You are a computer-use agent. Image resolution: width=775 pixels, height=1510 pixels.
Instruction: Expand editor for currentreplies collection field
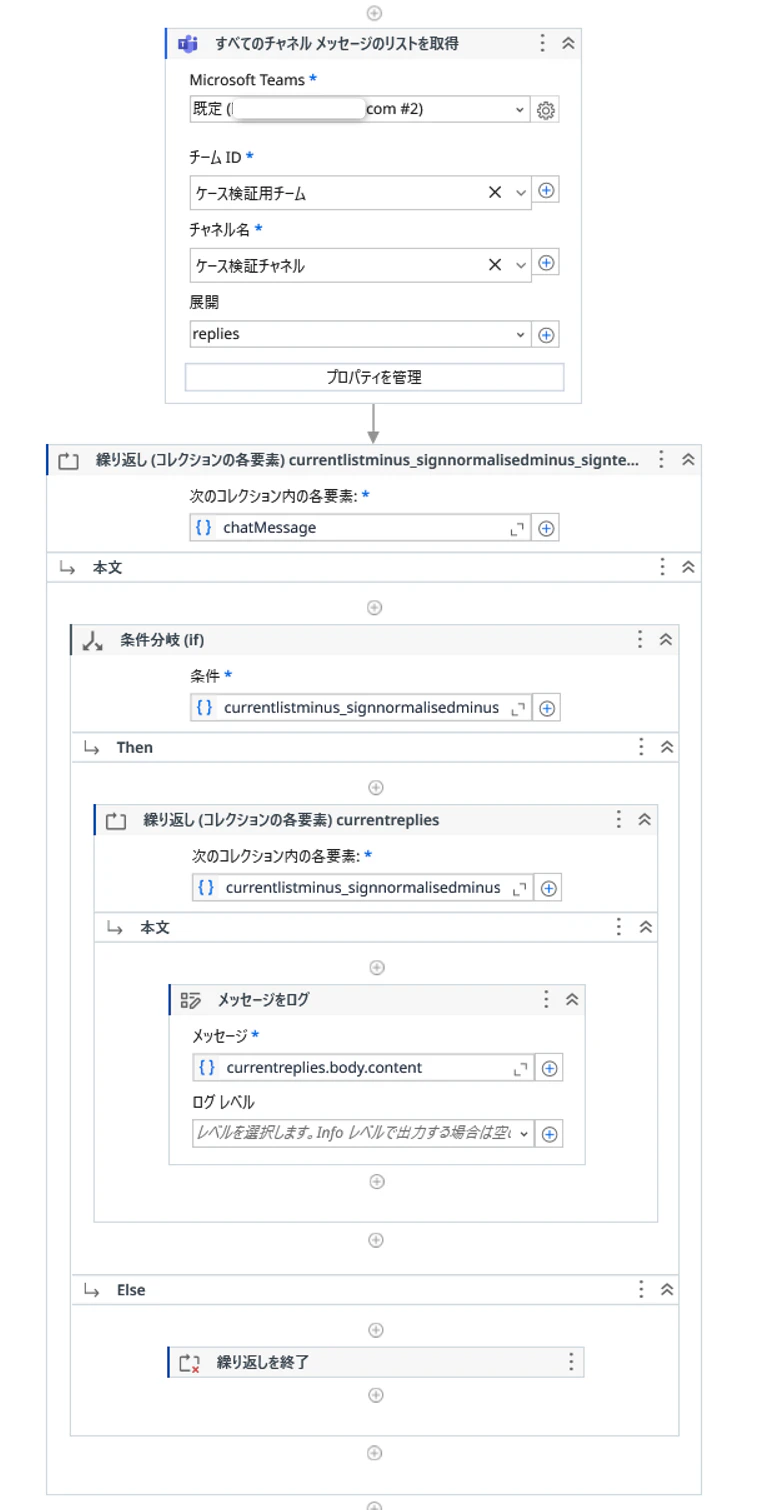tap(519, 888)
